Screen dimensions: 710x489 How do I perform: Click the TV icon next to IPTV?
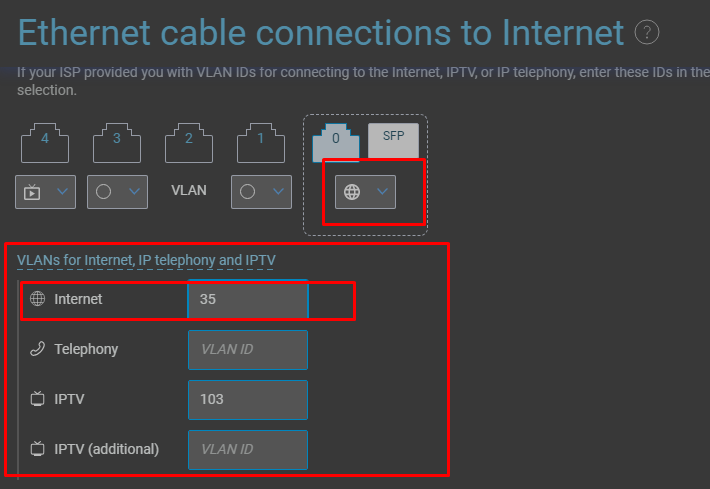[x=38, y=399]
